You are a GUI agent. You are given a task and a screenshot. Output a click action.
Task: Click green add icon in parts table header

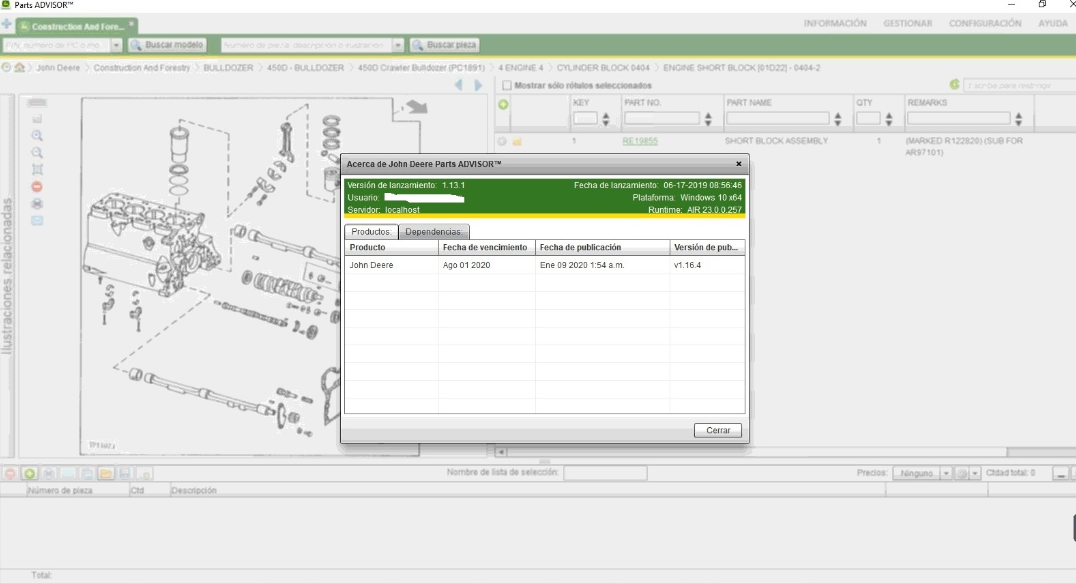click(503, 104)
